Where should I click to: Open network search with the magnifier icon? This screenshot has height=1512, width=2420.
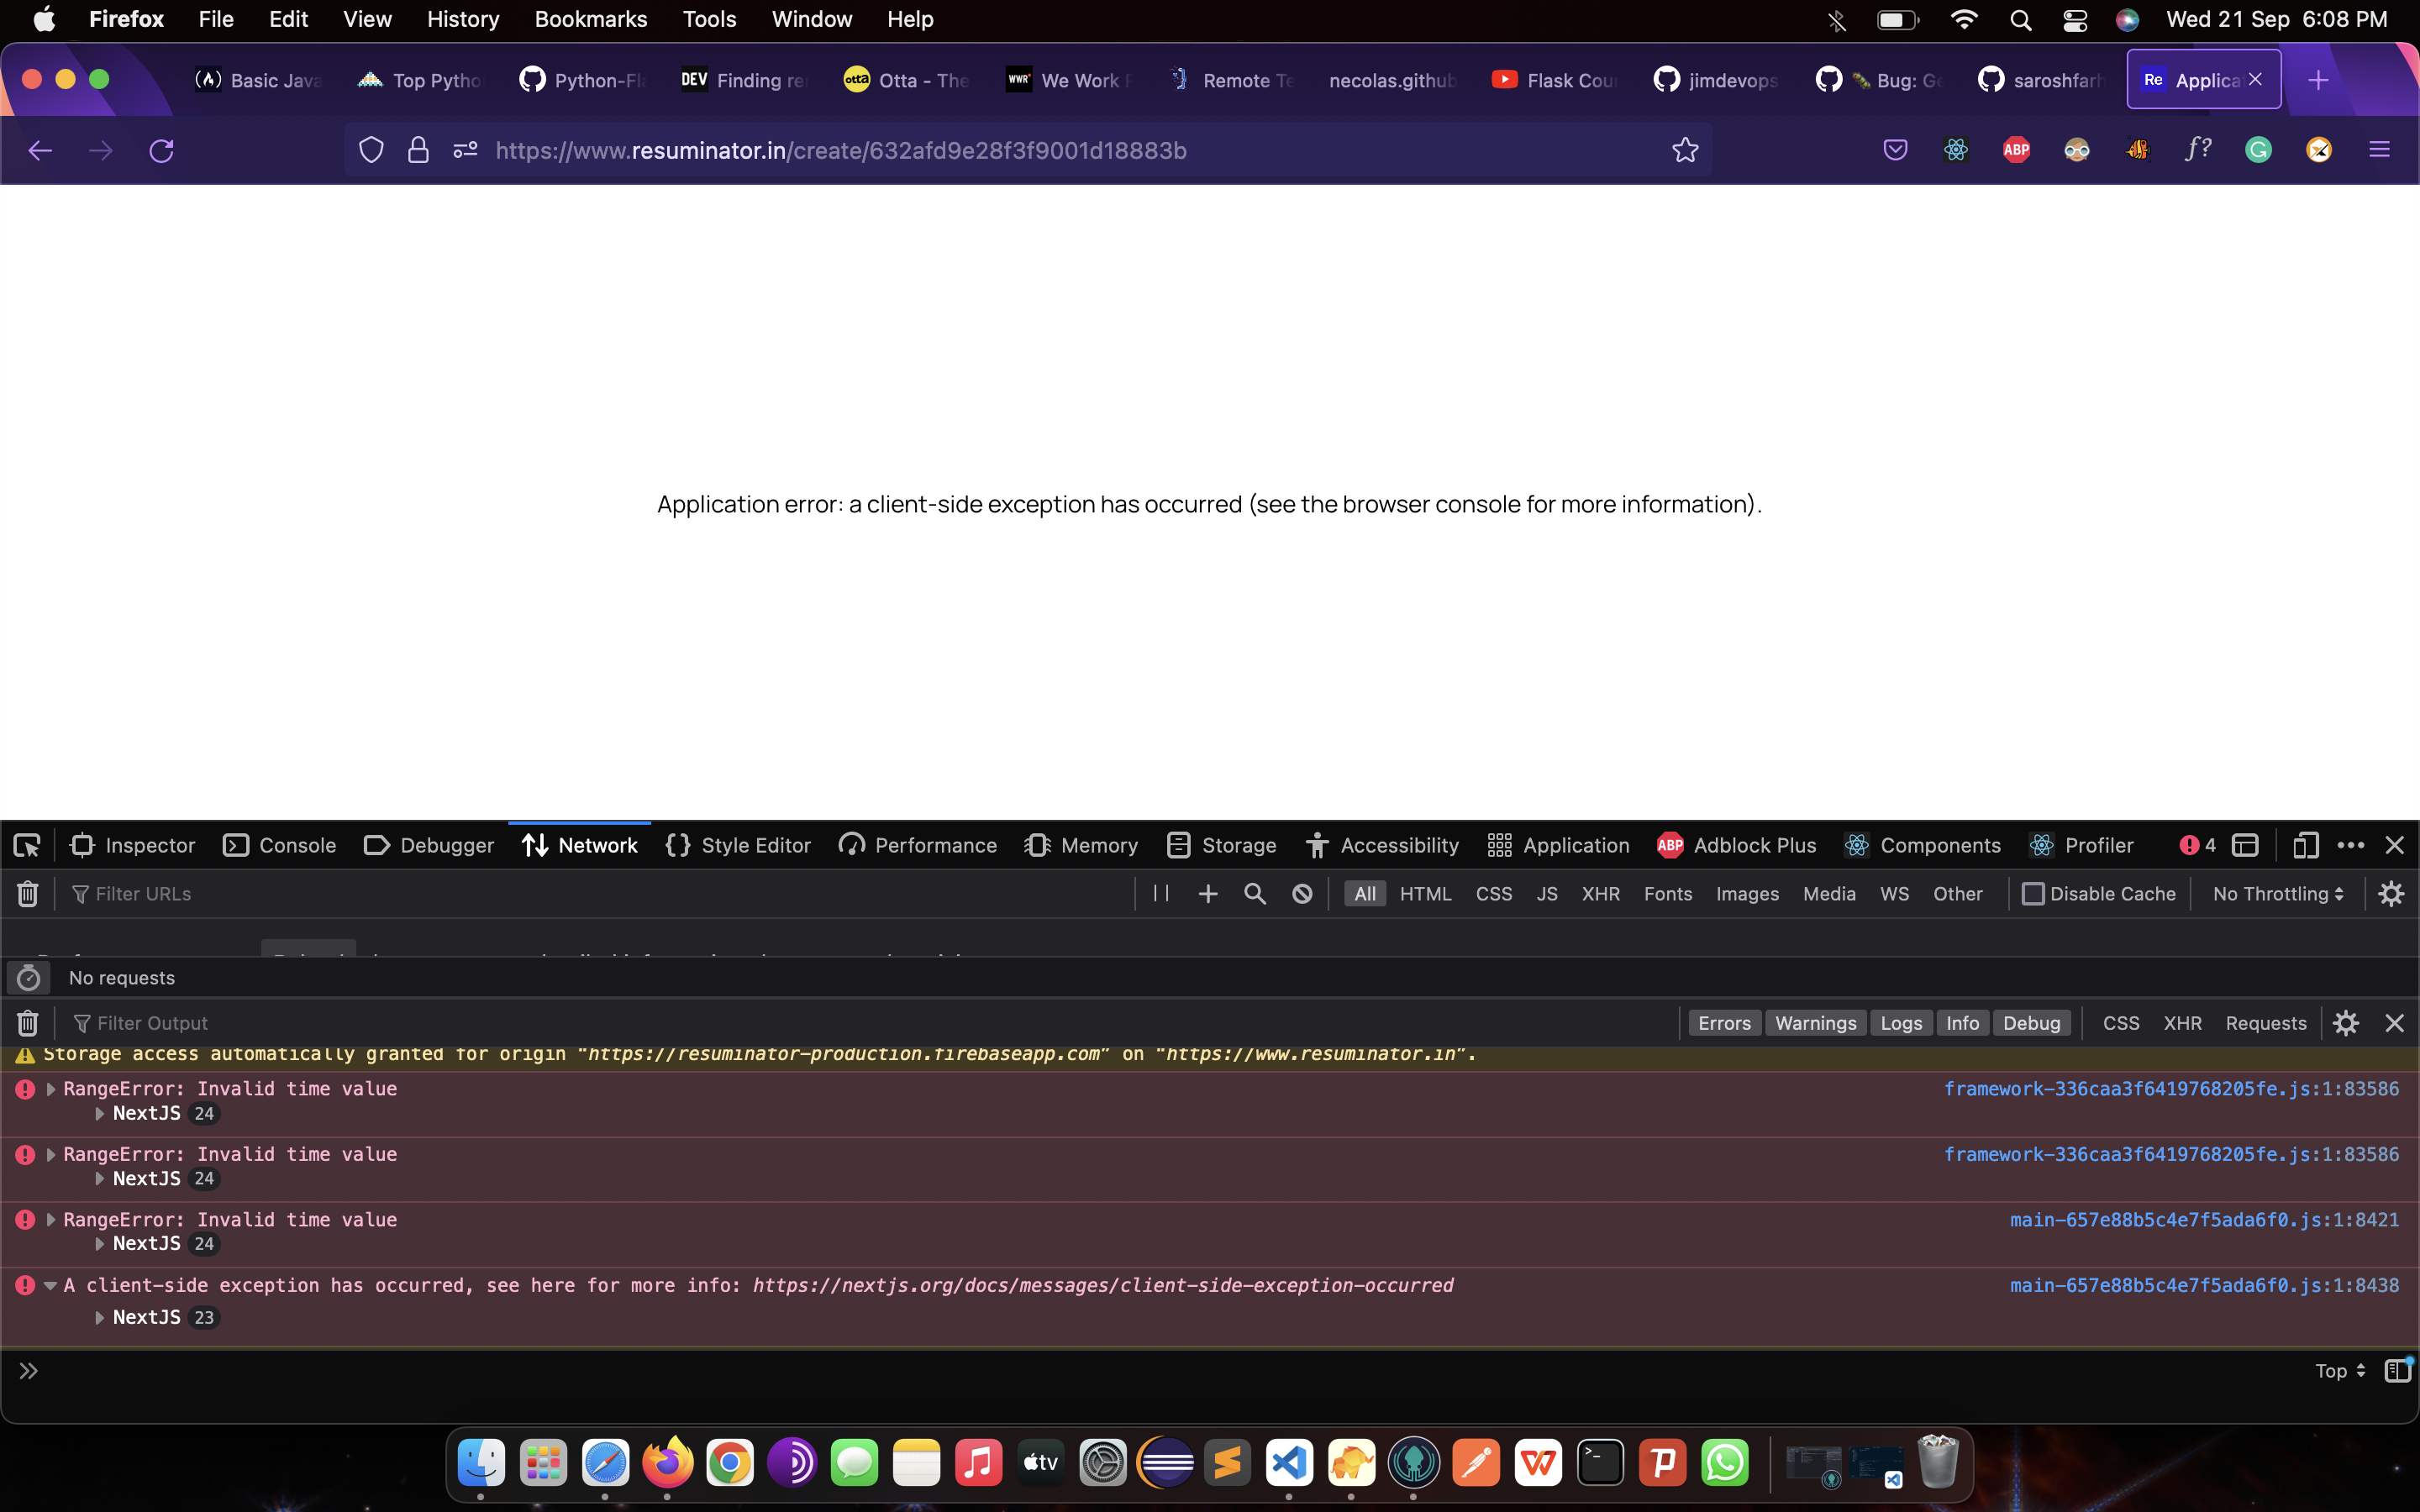coord(1255,894)
